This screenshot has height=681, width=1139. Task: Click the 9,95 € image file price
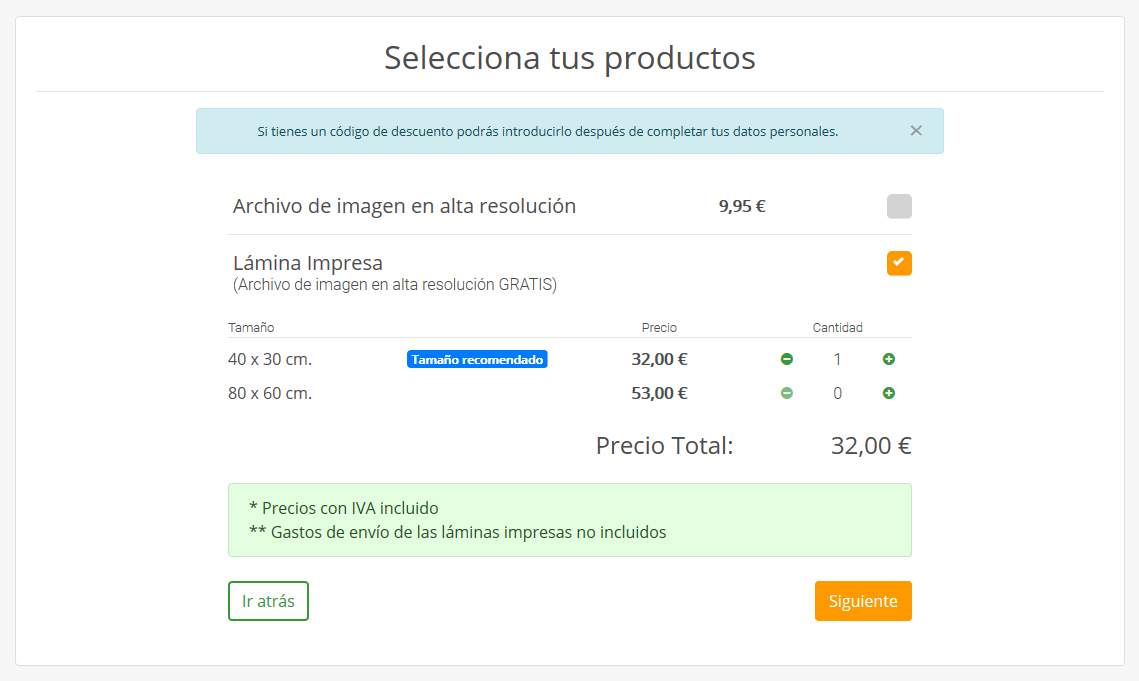coord(742,207)
